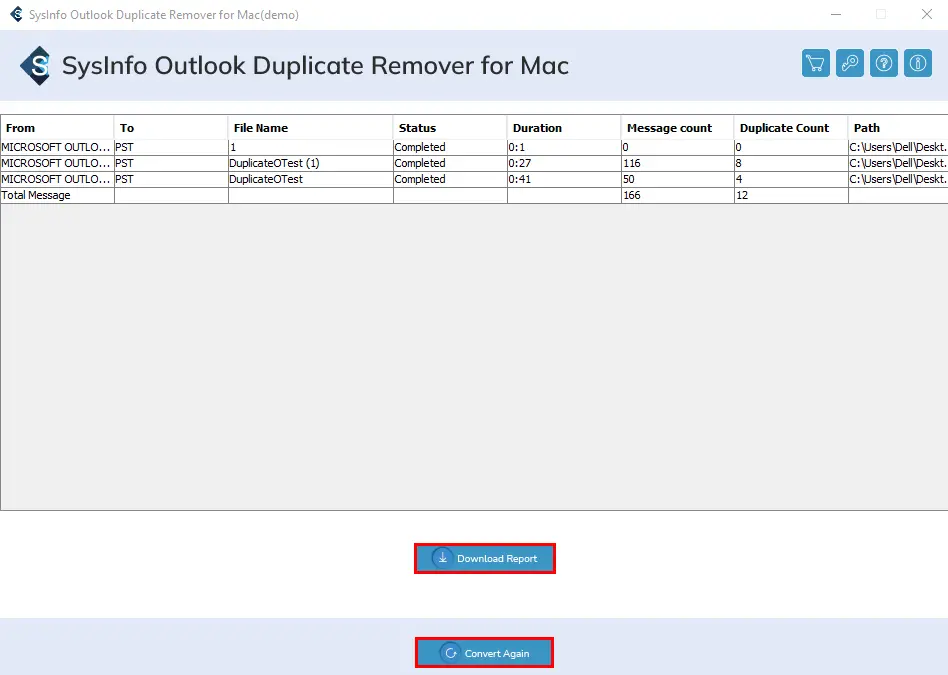
Task: Open the shopping cart purchase icon
Action: [x=816, y=63]
